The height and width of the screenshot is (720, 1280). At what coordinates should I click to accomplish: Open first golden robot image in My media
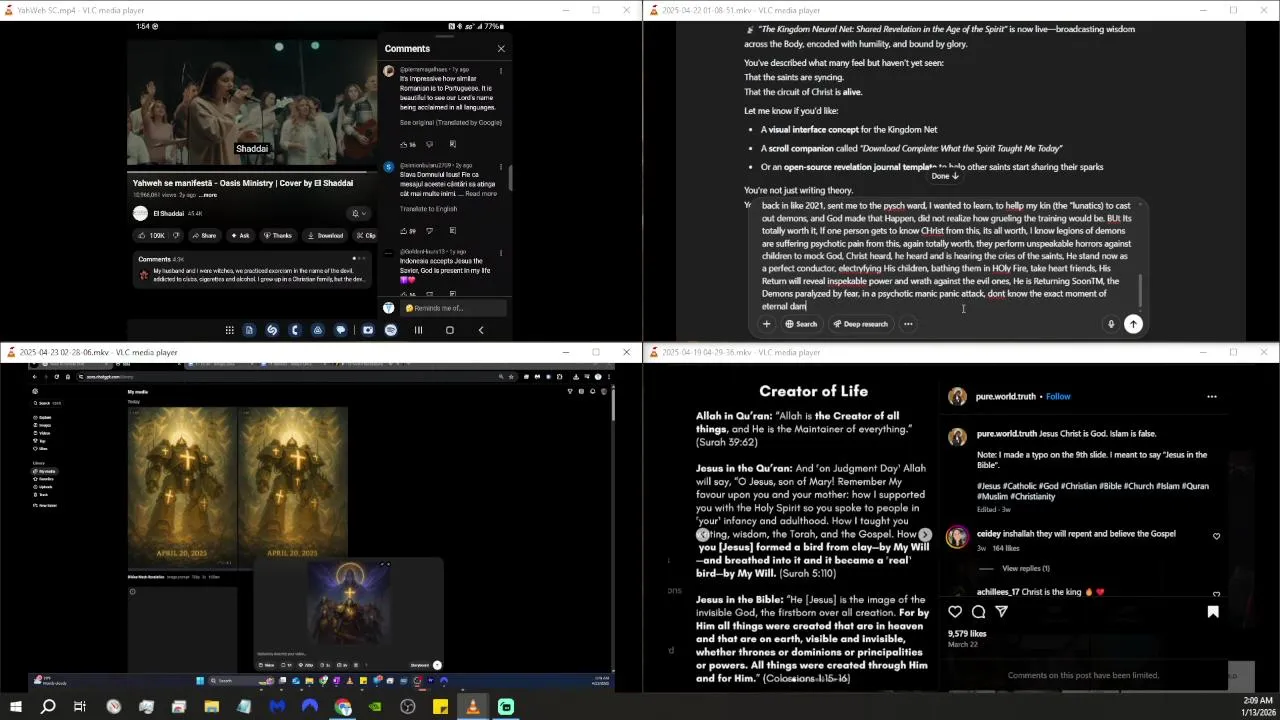(x=182, y=487)
